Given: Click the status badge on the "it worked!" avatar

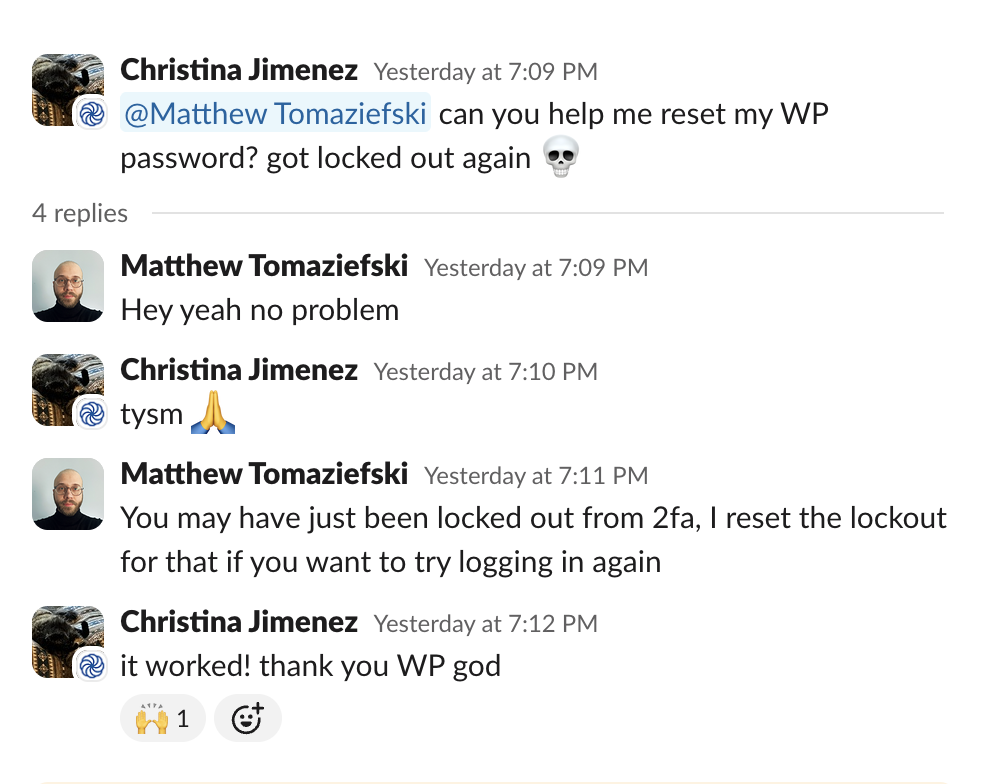Looking at the screenshot, I should click(x=92, y=665).
